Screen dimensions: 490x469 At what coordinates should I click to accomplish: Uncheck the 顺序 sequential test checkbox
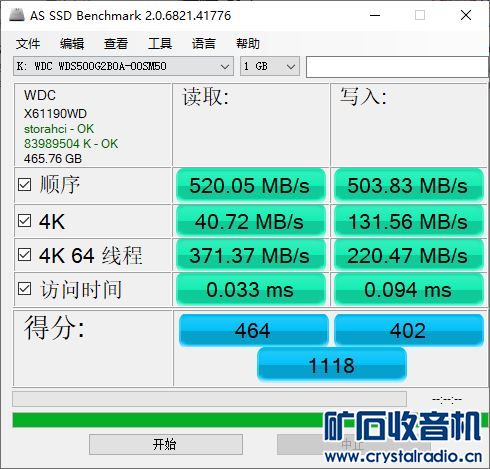[25, 184]
